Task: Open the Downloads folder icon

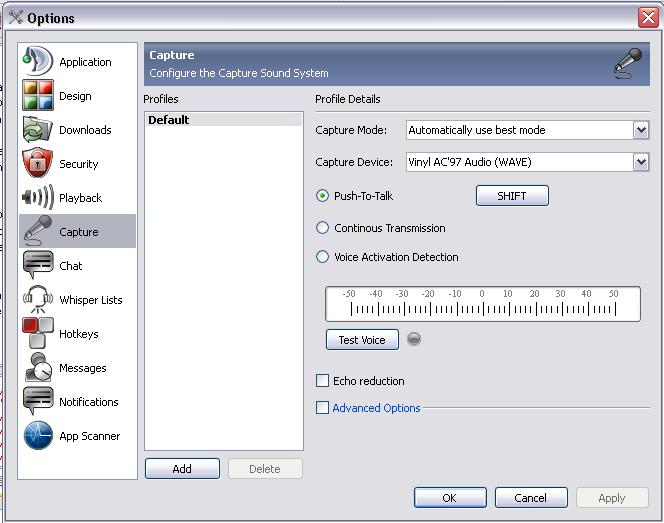Action: click(38, 129)
